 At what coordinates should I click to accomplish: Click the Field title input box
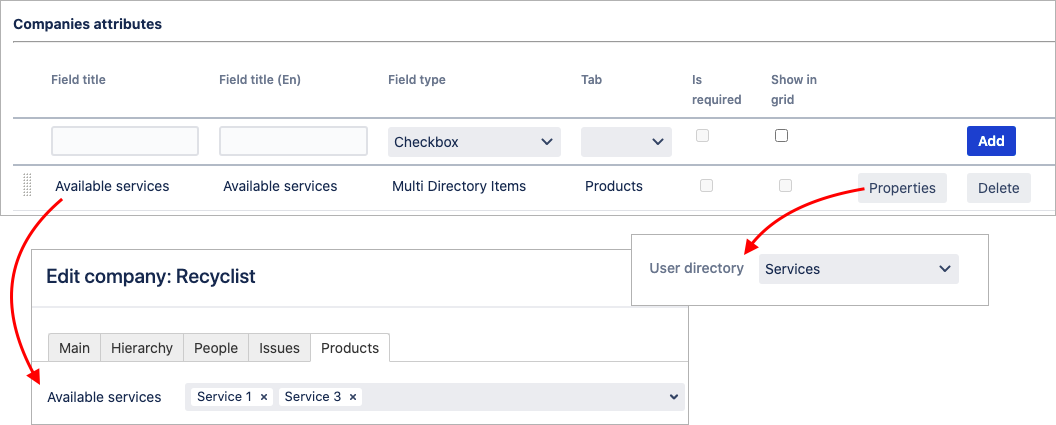point(125,141)
